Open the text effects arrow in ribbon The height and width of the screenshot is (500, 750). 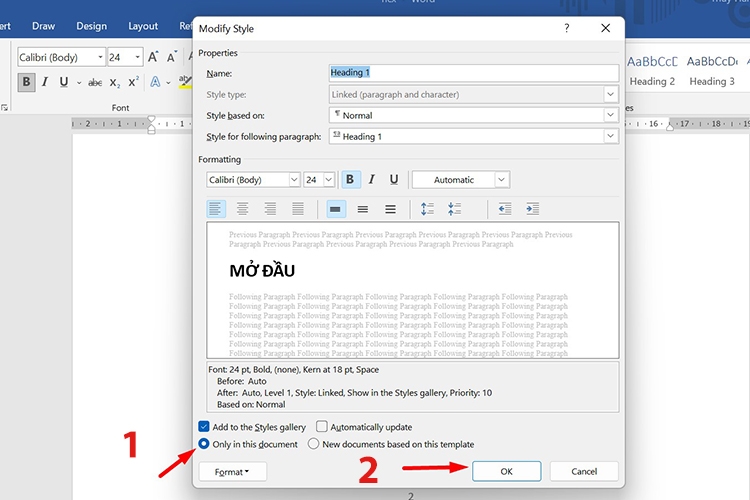click(168, 83)
